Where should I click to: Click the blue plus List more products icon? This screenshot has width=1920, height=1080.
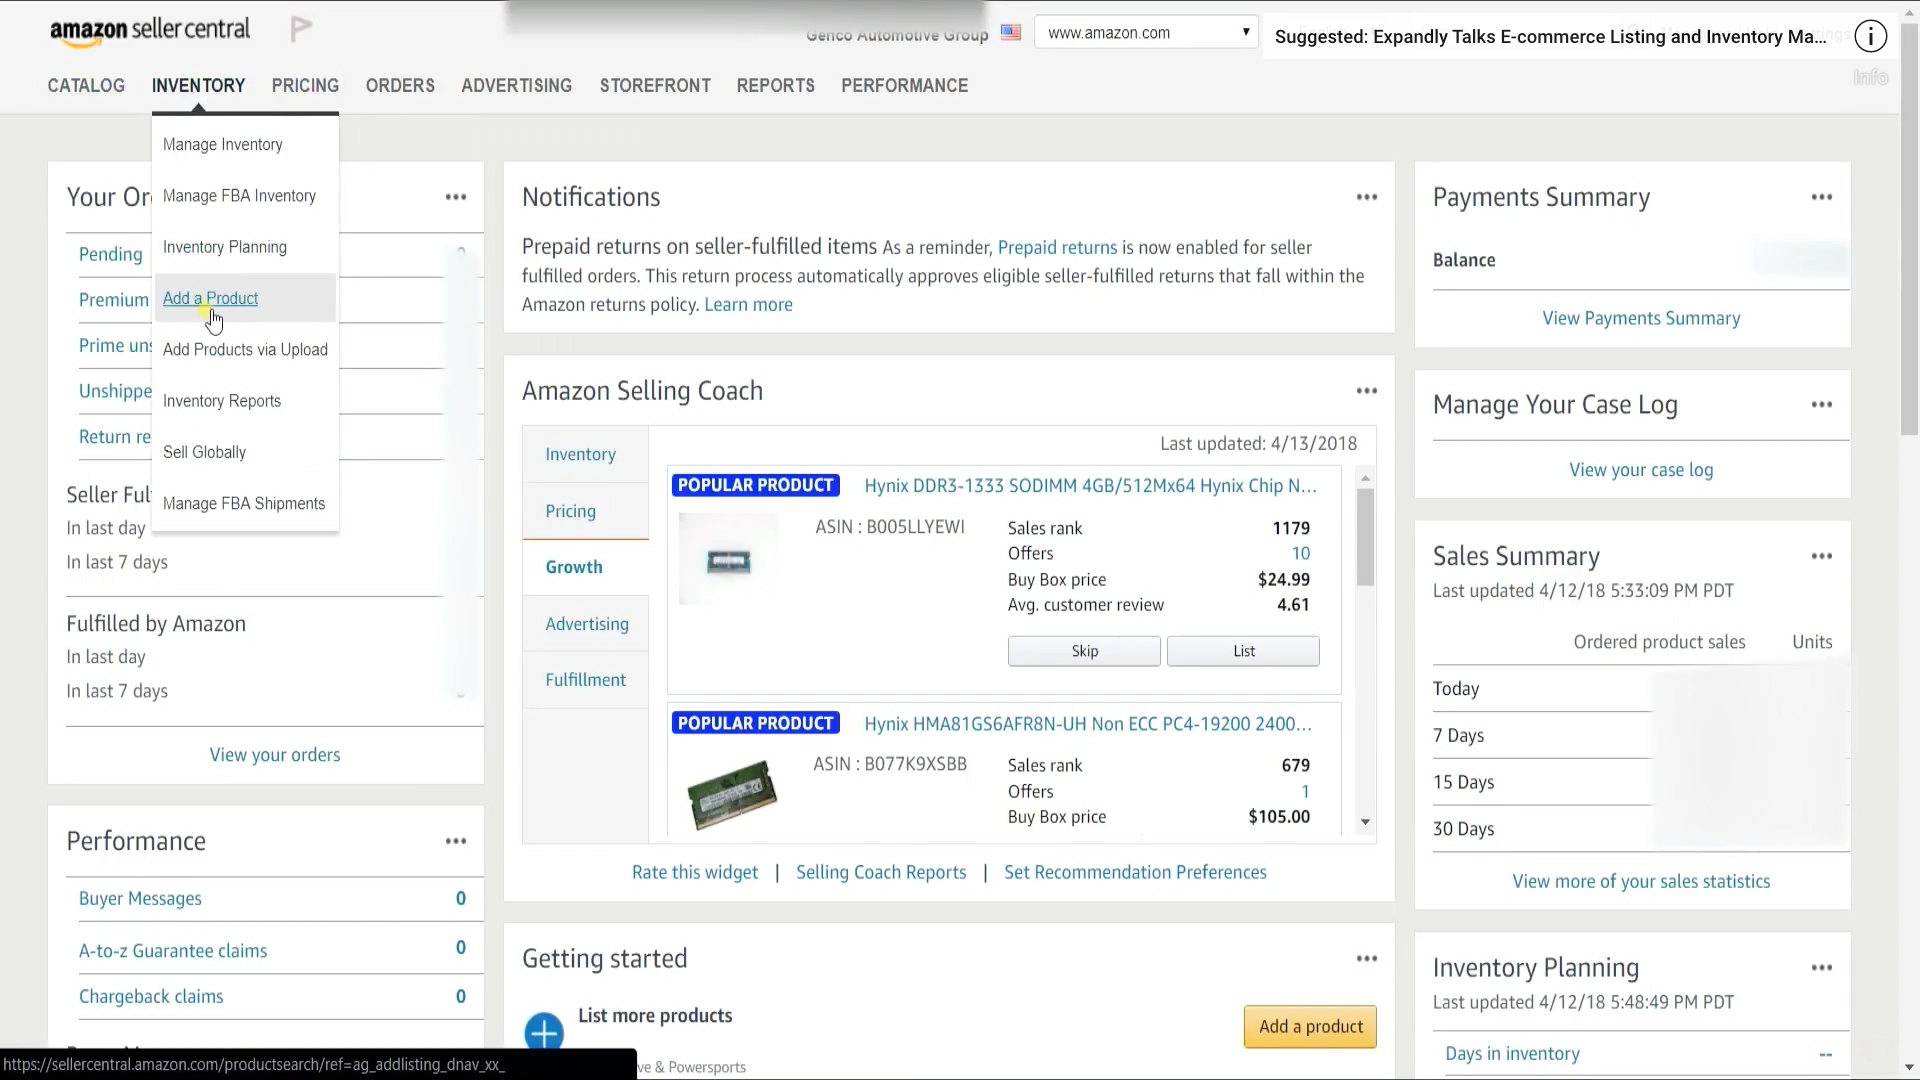tap(544, 1032)
